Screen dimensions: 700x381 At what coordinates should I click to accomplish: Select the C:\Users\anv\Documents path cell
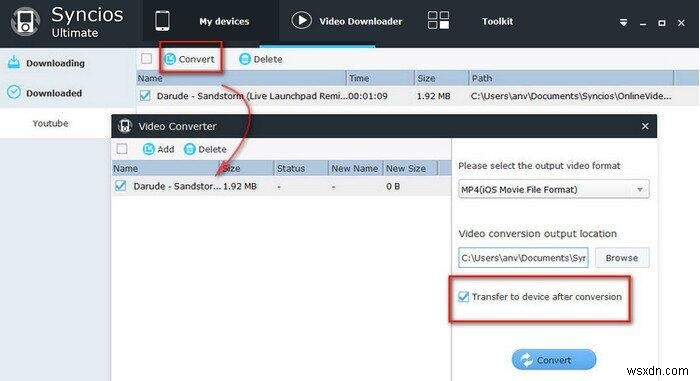pos(571,96)
